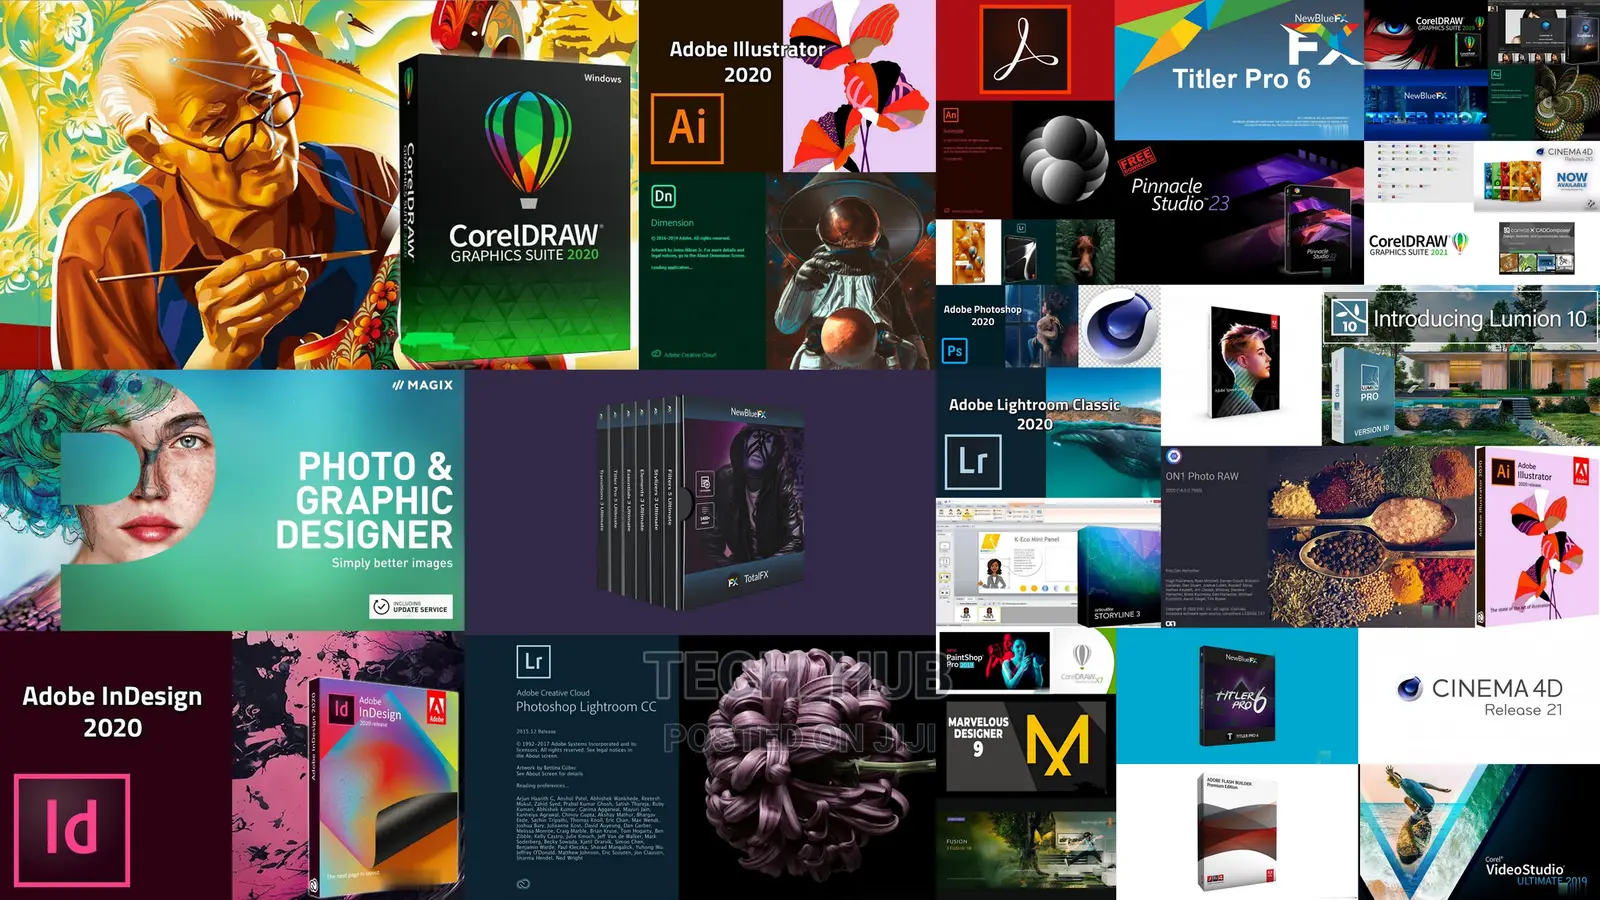
Task: Click the blue Ps Photoshop logo
Action: pos(955,350)
